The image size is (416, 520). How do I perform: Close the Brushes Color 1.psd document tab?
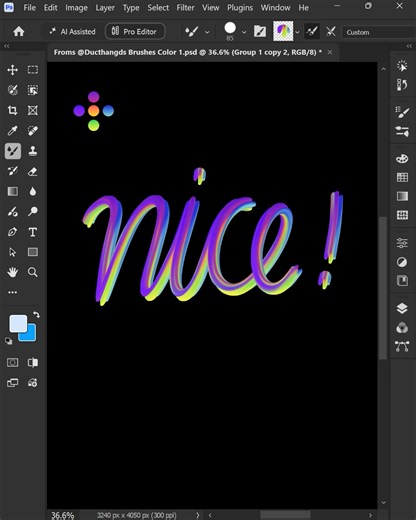tap(330, 52)
